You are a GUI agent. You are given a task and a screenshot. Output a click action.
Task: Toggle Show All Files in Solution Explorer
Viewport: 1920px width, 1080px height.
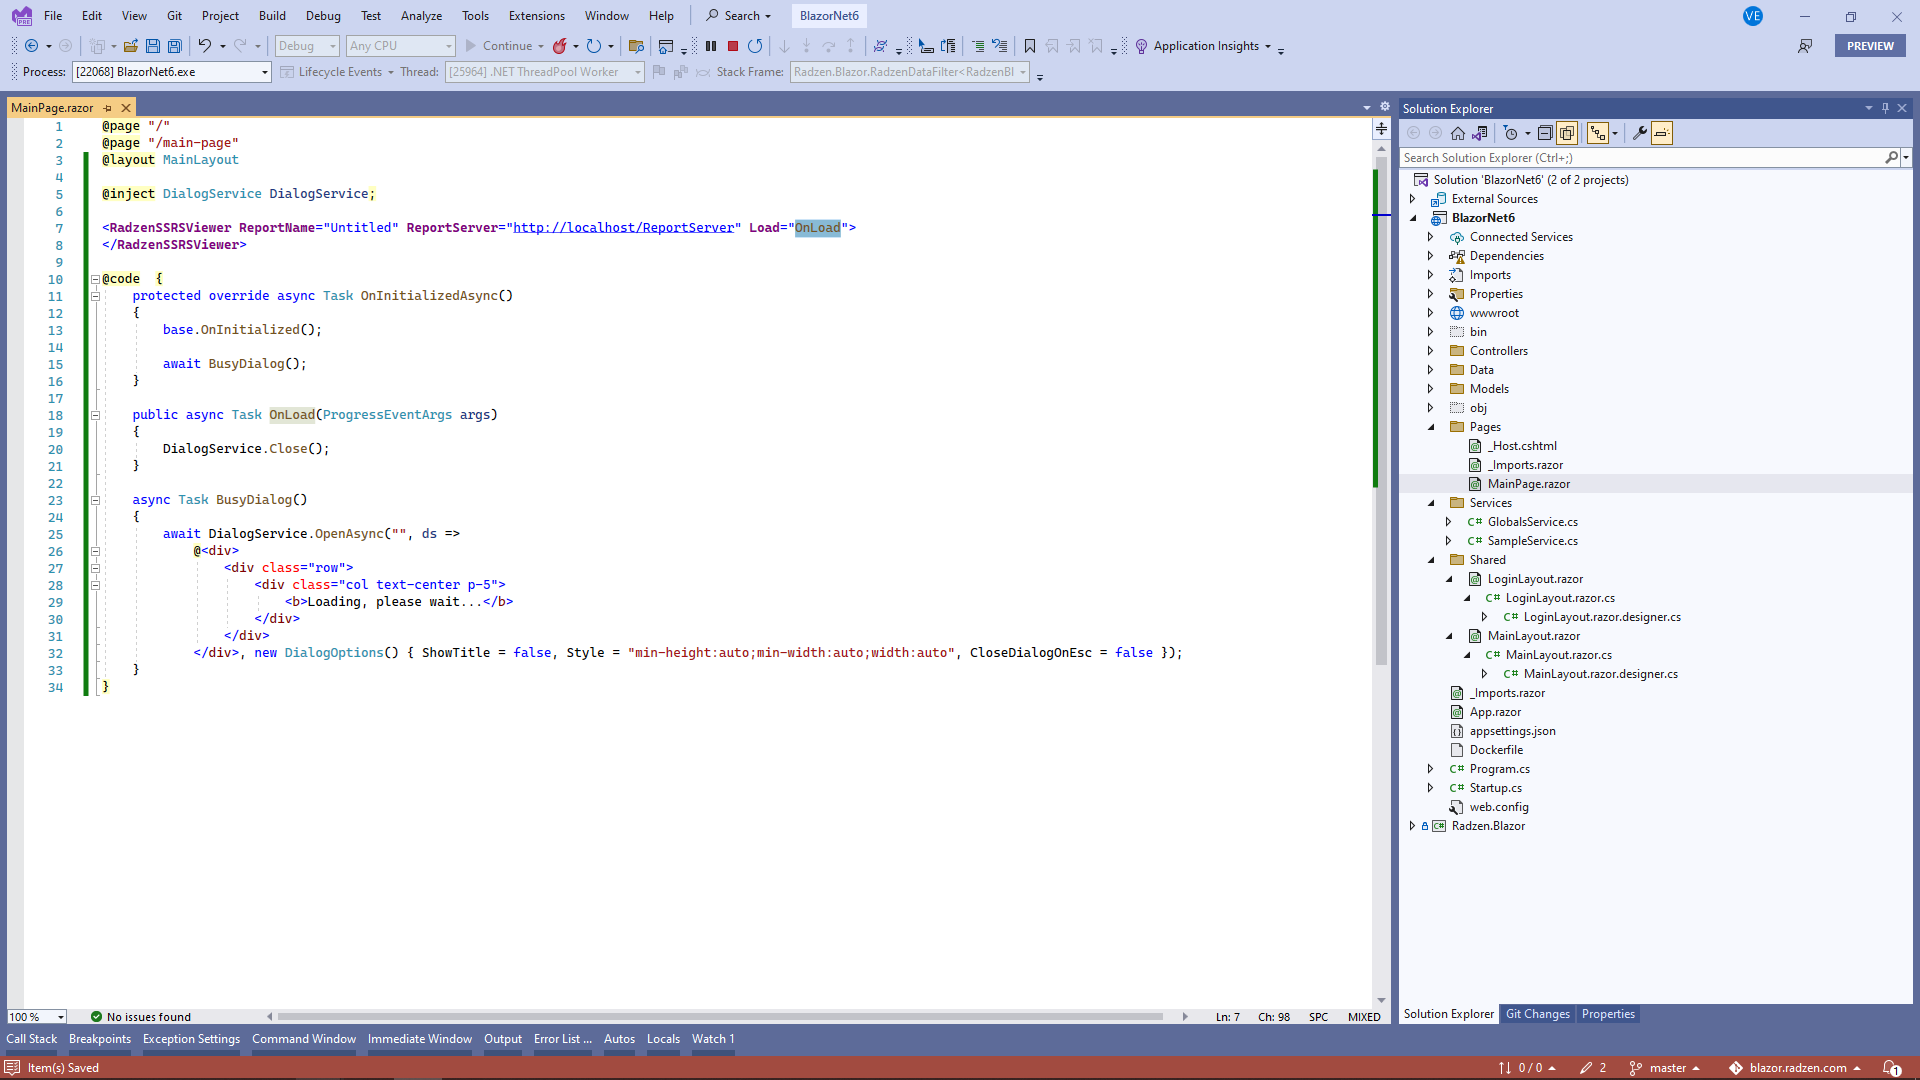click(x=1567, y=133)
